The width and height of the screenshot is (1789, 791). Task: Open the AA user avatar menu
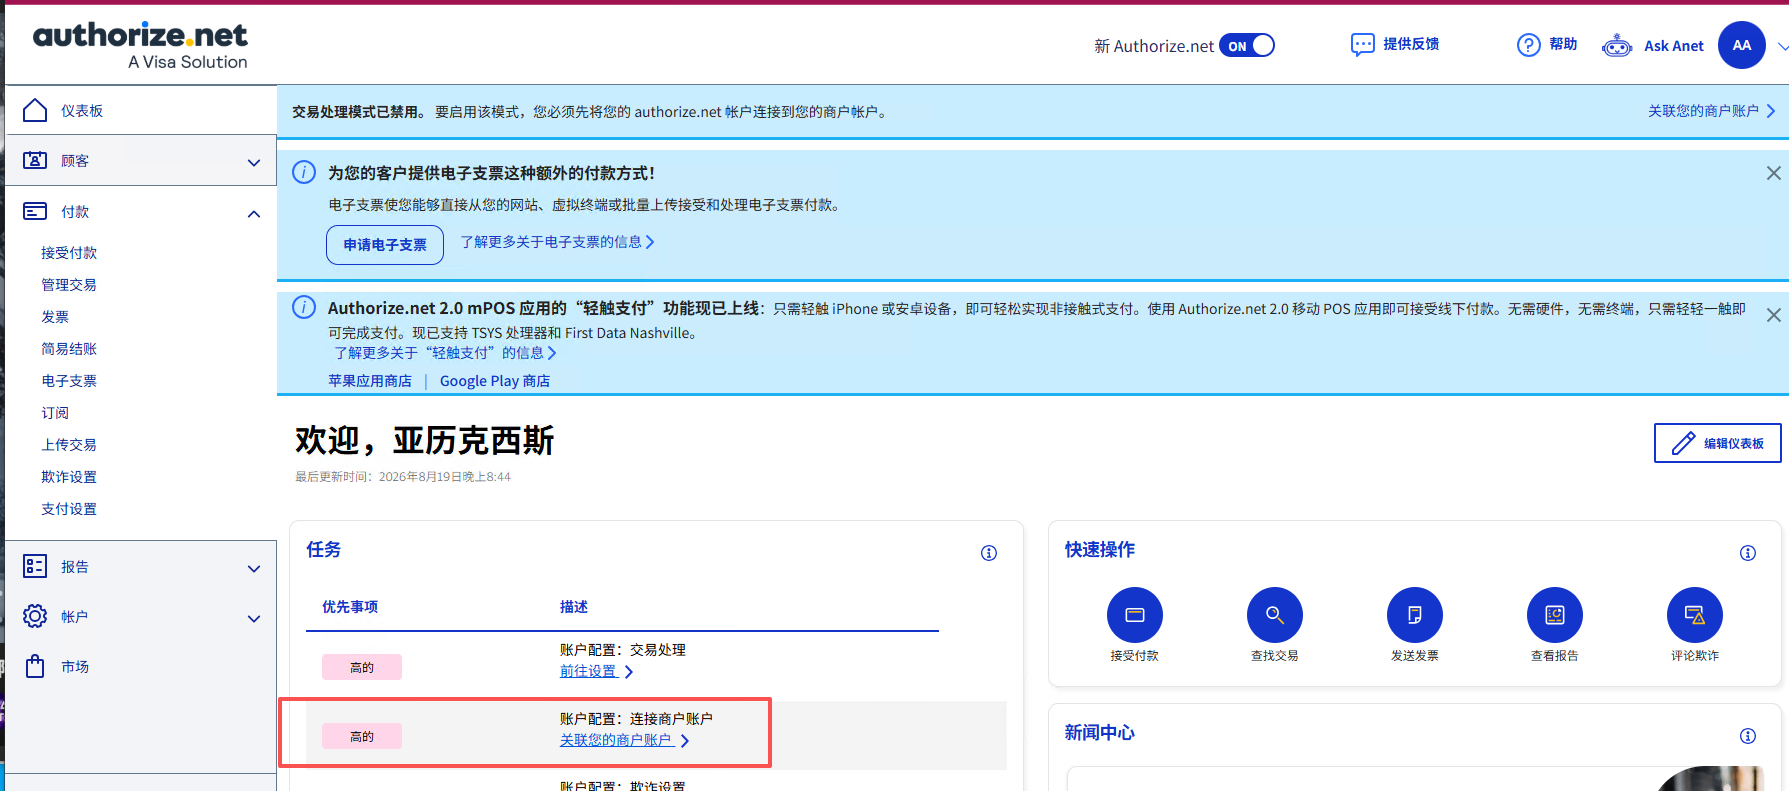1741,45
